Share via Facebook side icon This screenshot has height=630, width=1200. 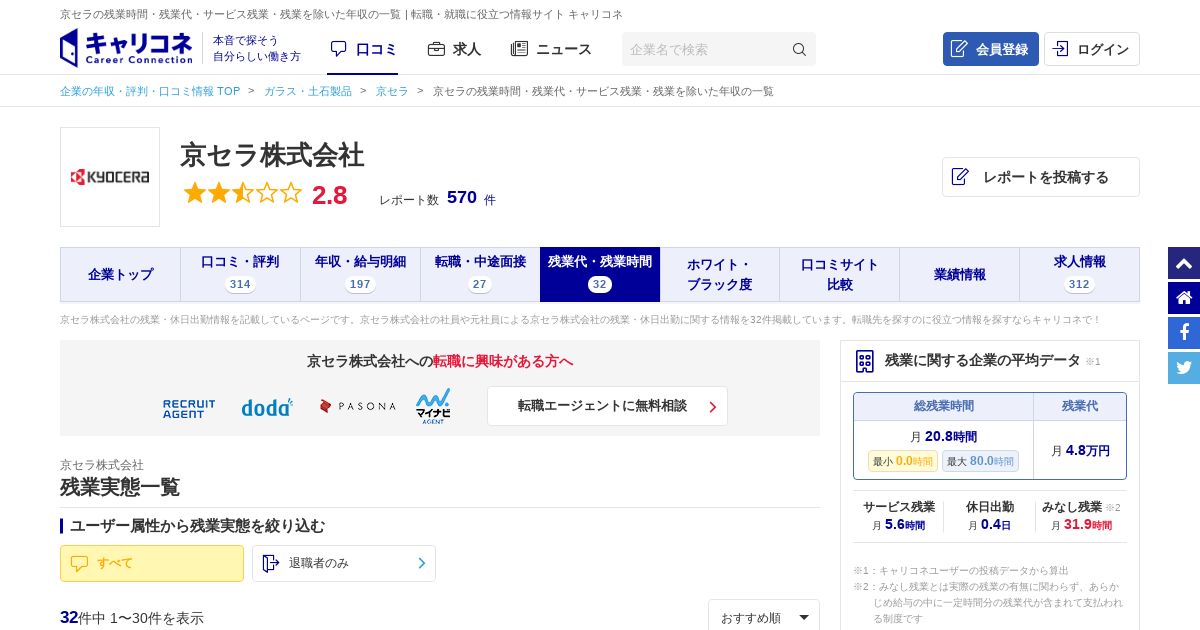click(1184, 333)
